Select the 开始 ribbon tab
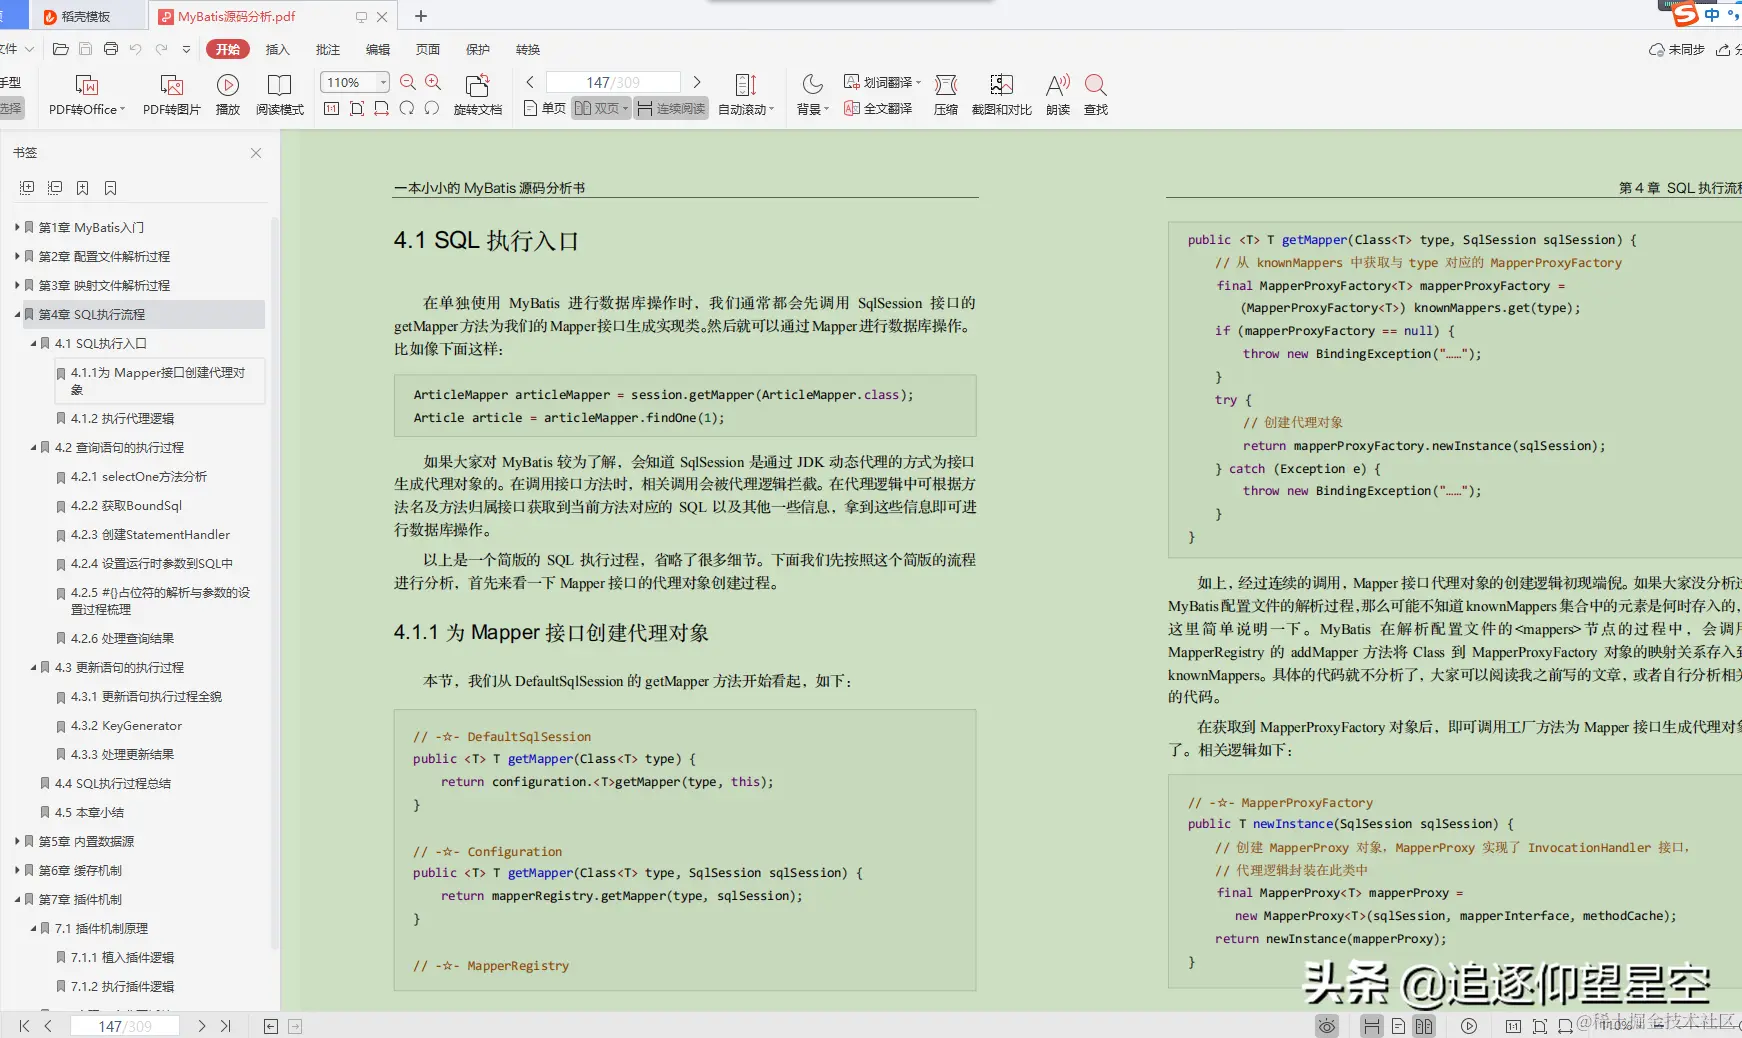 pos(228,49)
